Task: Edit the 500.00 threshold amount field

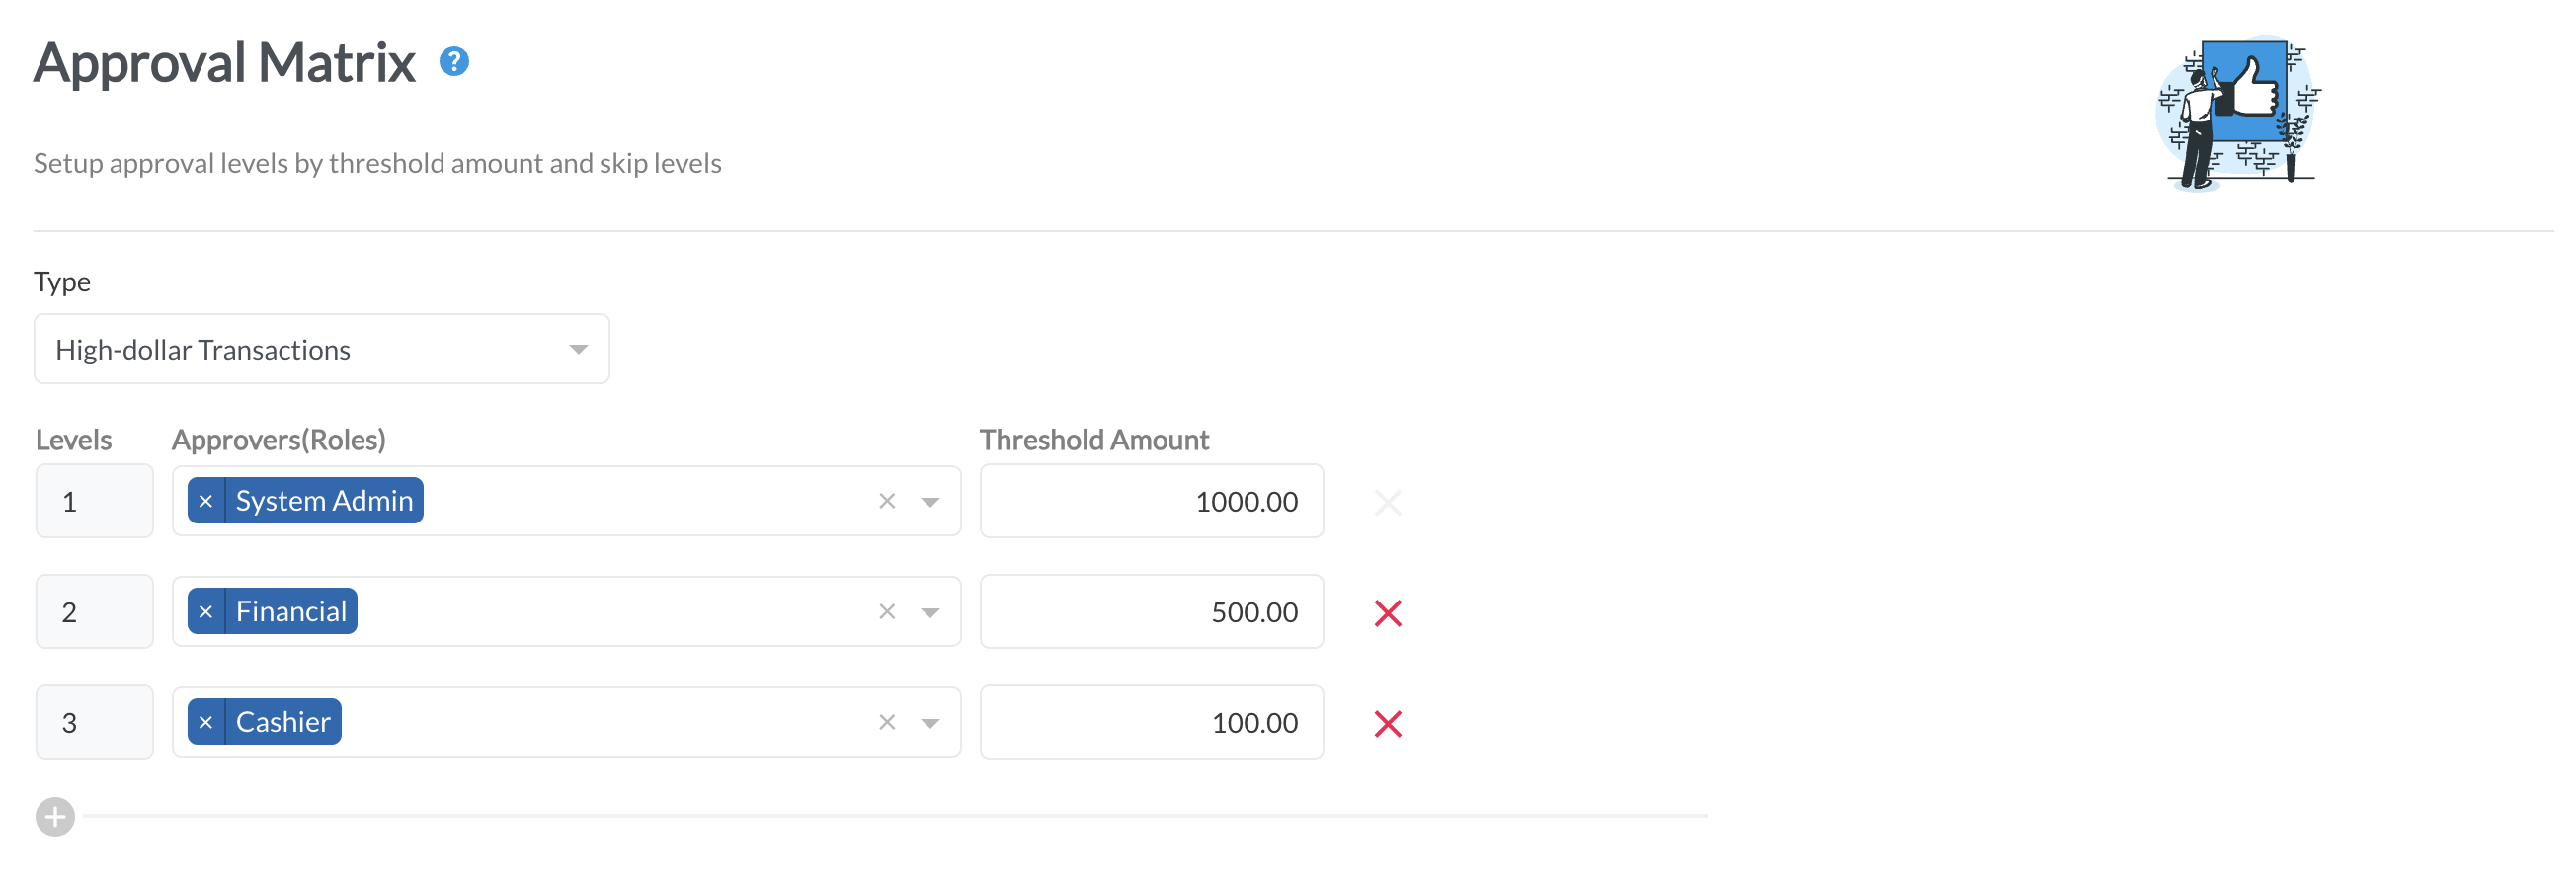Action: (x=1152, y=612)
